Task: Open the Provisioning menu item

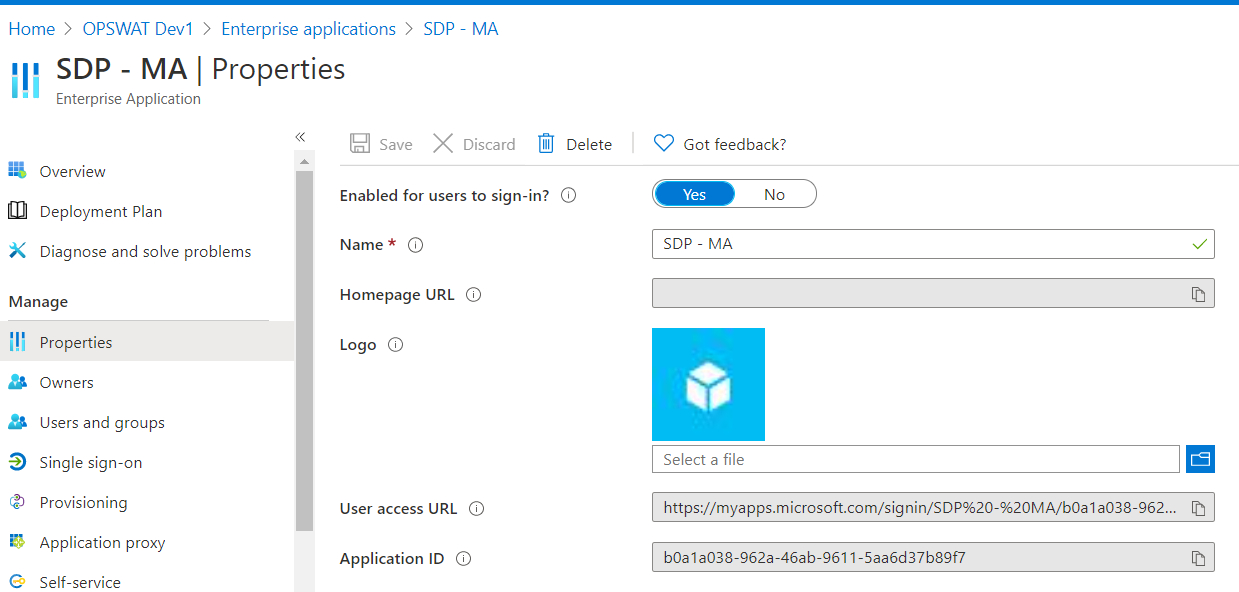Action: coord(83,503)
